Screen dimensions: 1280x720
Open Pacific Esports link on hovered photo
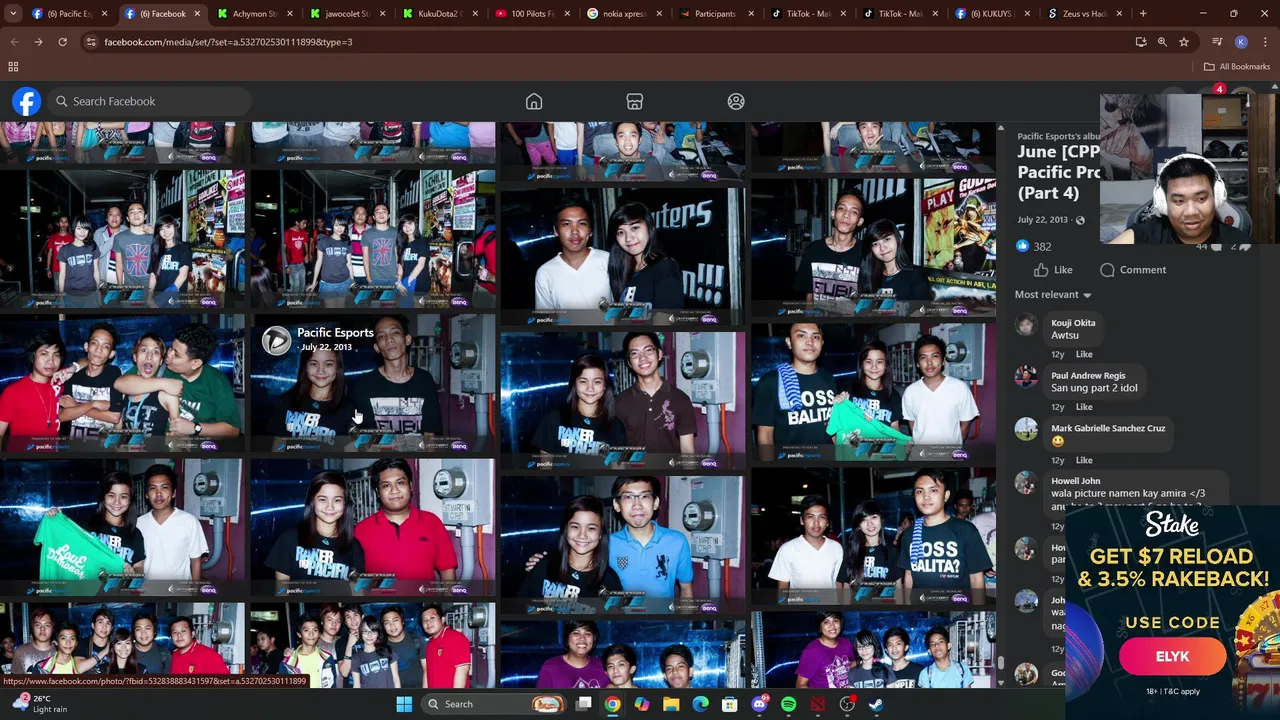(x=335, y=333)
